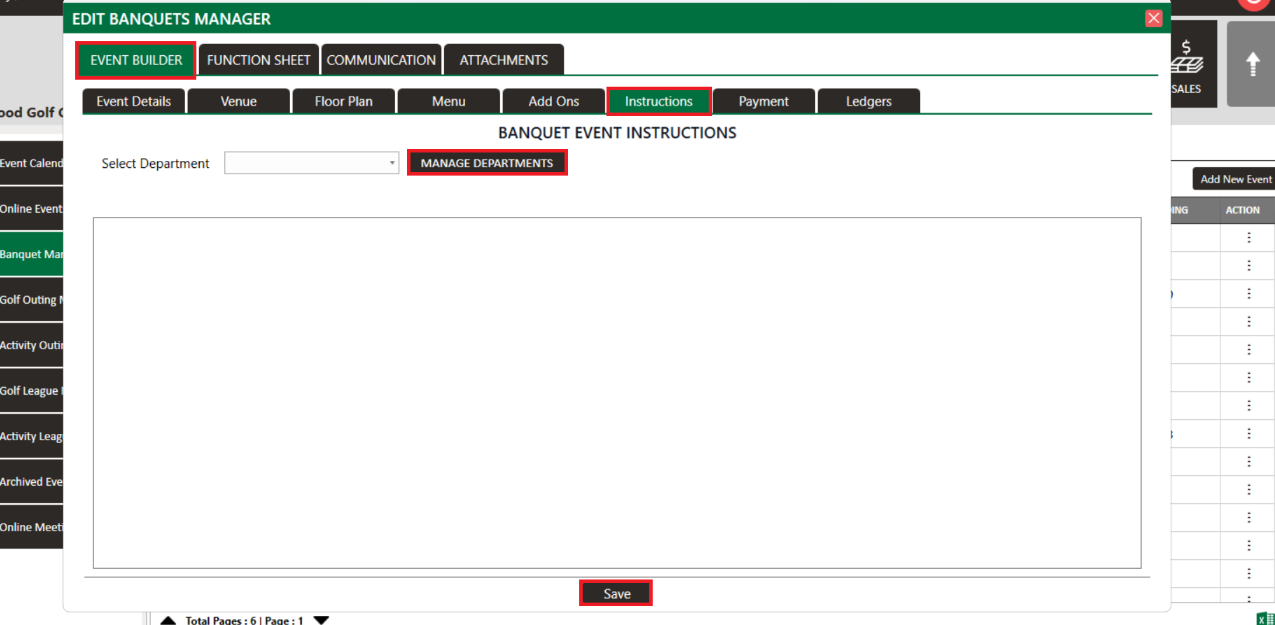
Task: Close the Edit Banquets Manager dialog
Action: (x=1153, y=18)
